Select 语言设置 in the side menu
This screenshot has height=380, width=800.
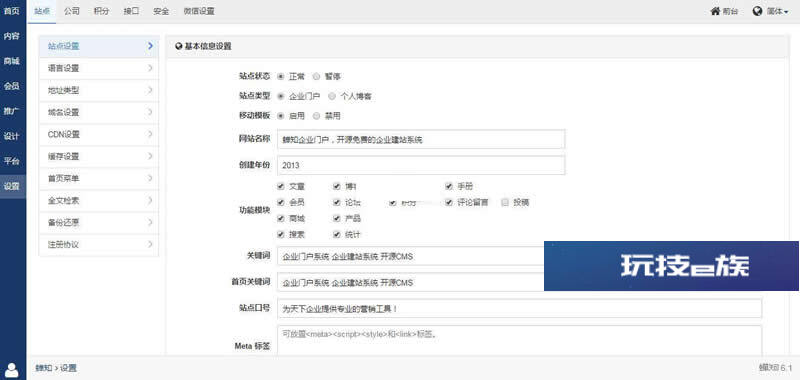[x=98, y=68]
